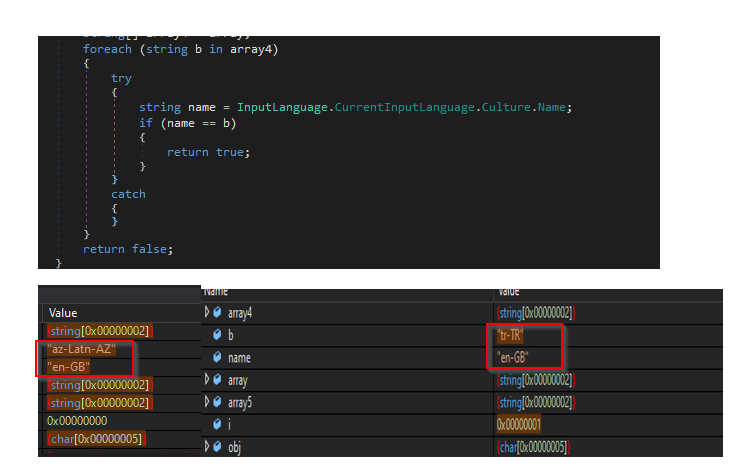
Task: Click the 0x00000000 value in left panel
Action: 78,421
